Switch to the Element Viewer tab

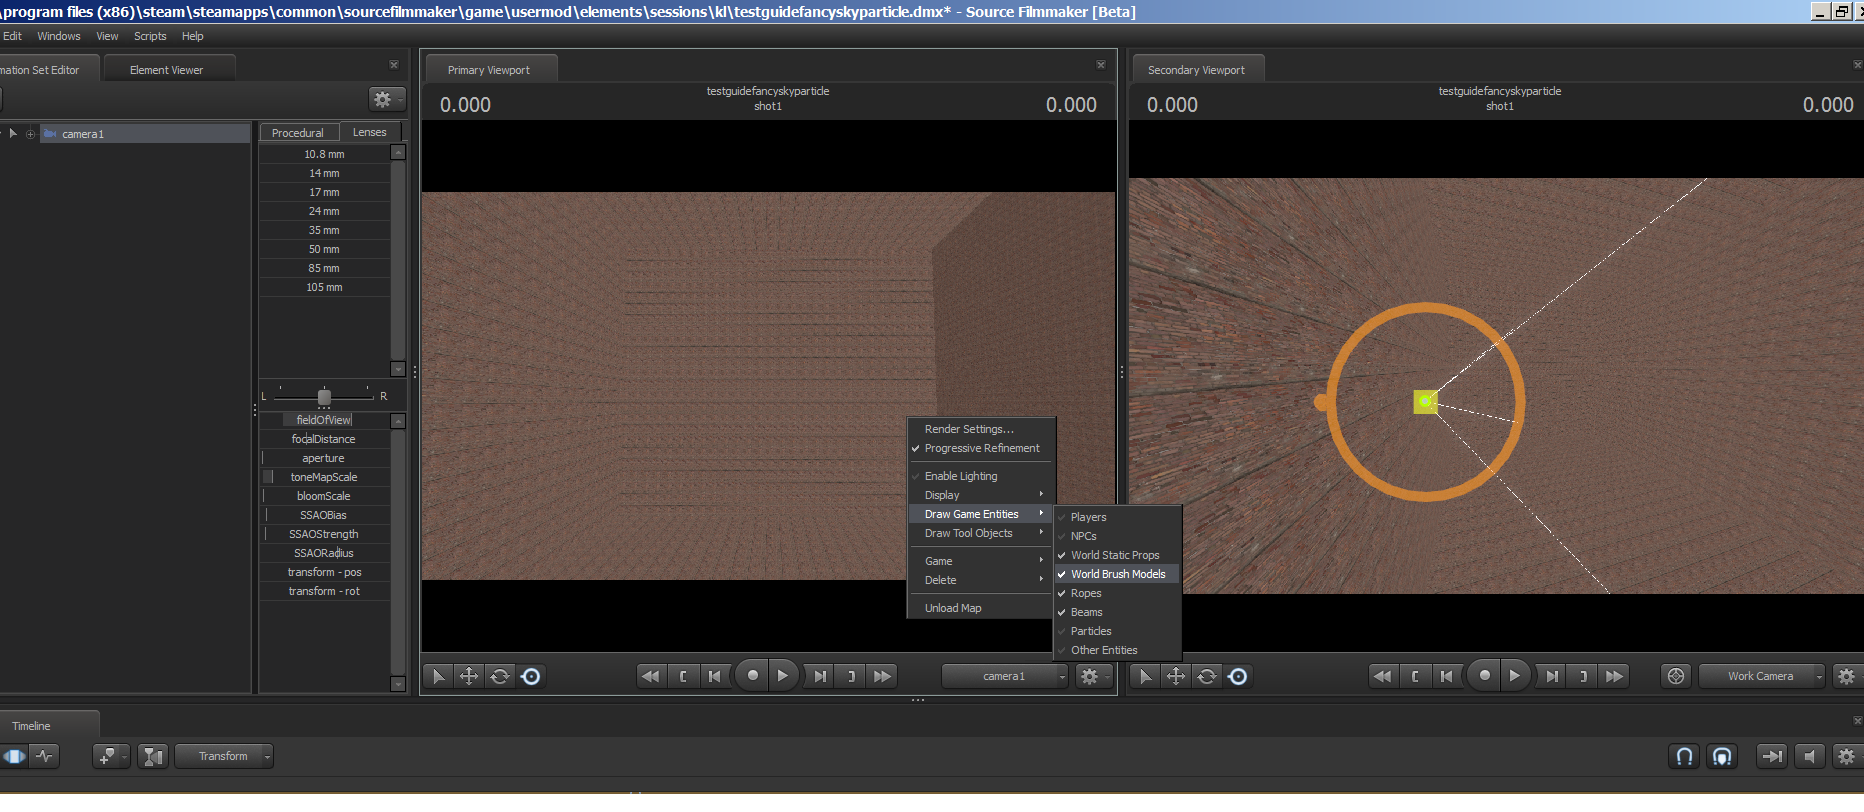[166, 71]
